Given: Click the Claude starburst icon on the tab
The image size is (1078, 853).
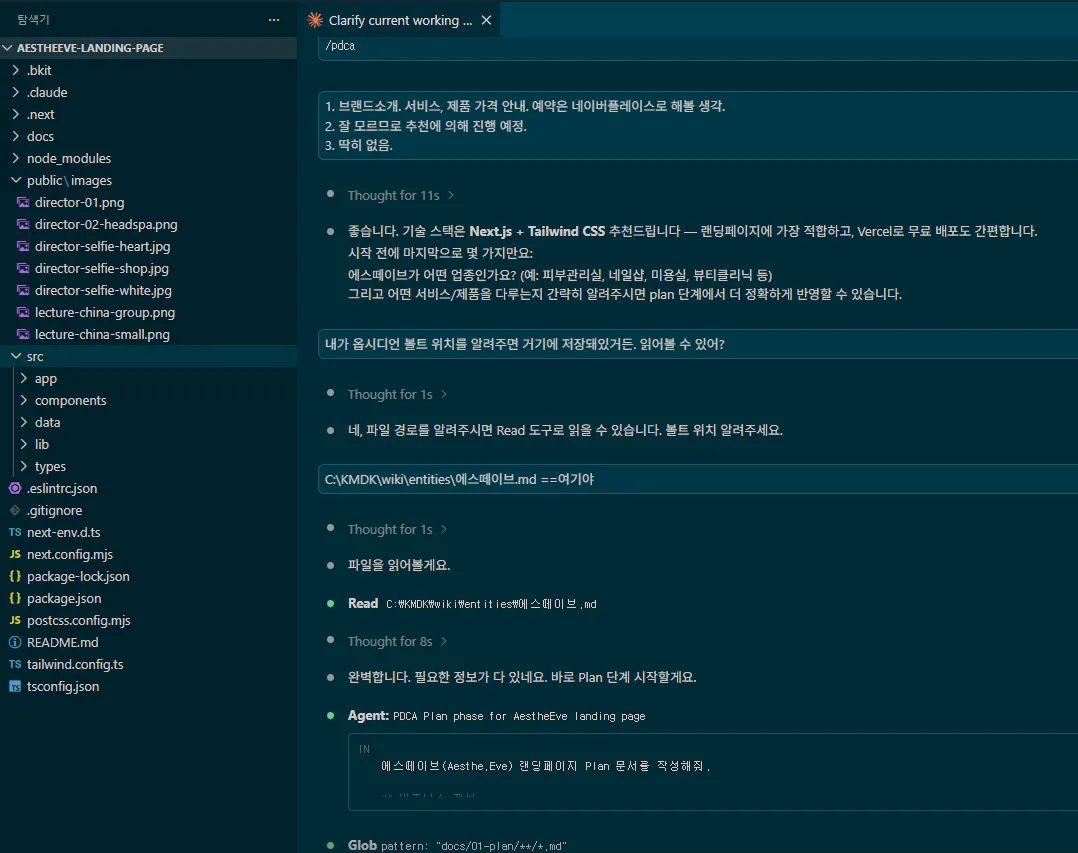Looking at the screenshot, I should [x=315, y=20].
